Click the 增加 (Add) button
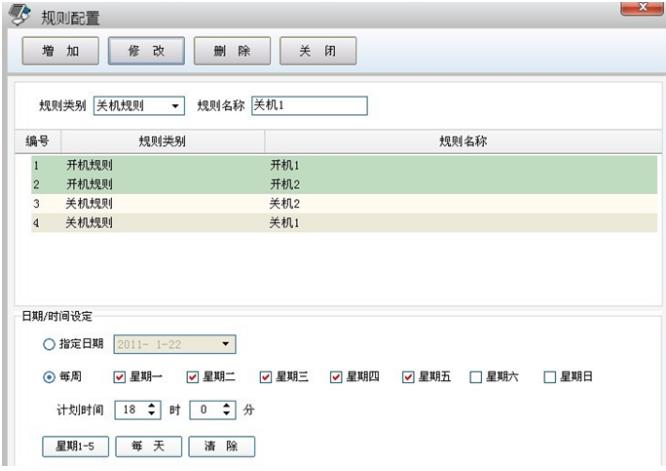Screen dimensions: 666x471 [61, 51]
